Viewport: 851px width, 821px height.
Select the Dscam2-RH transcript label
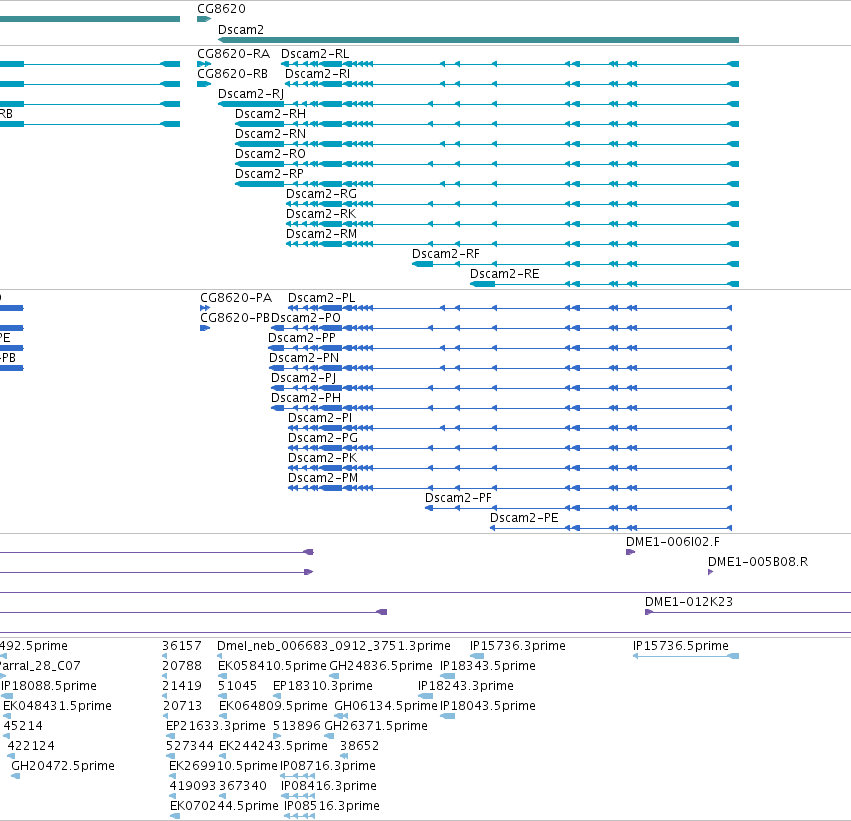[x=270, y=114]
